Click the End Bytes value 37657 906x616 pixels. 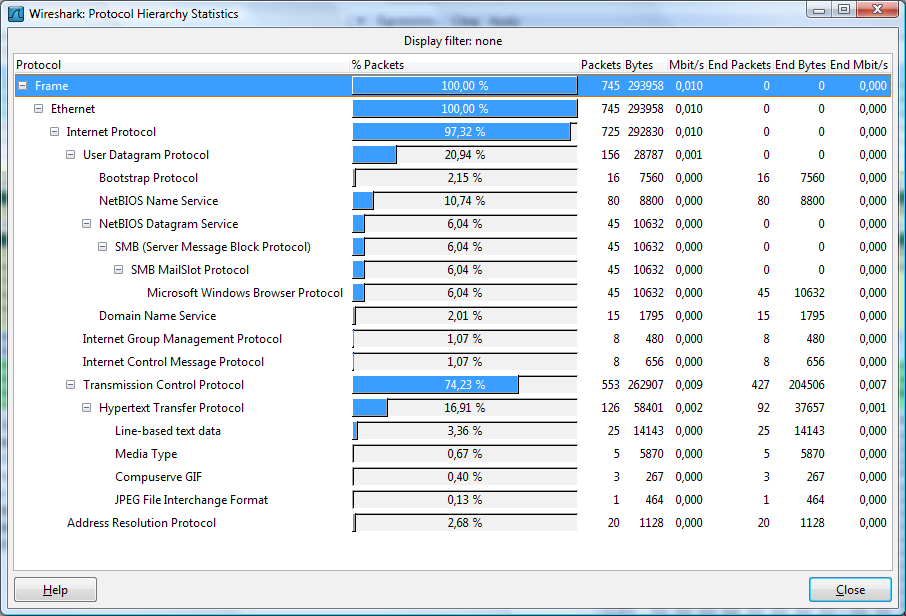pyautogui.click(x=810, y=408)
